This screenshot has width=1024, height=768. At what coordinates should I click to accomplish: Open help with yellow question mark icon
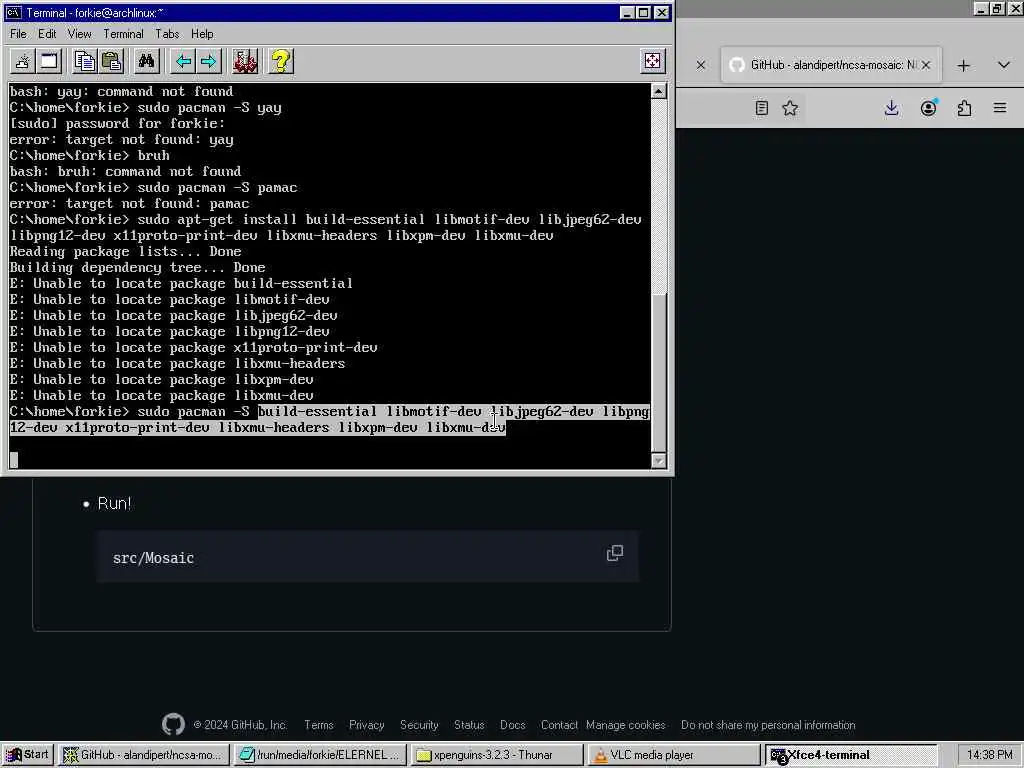(x=281, y=61)
